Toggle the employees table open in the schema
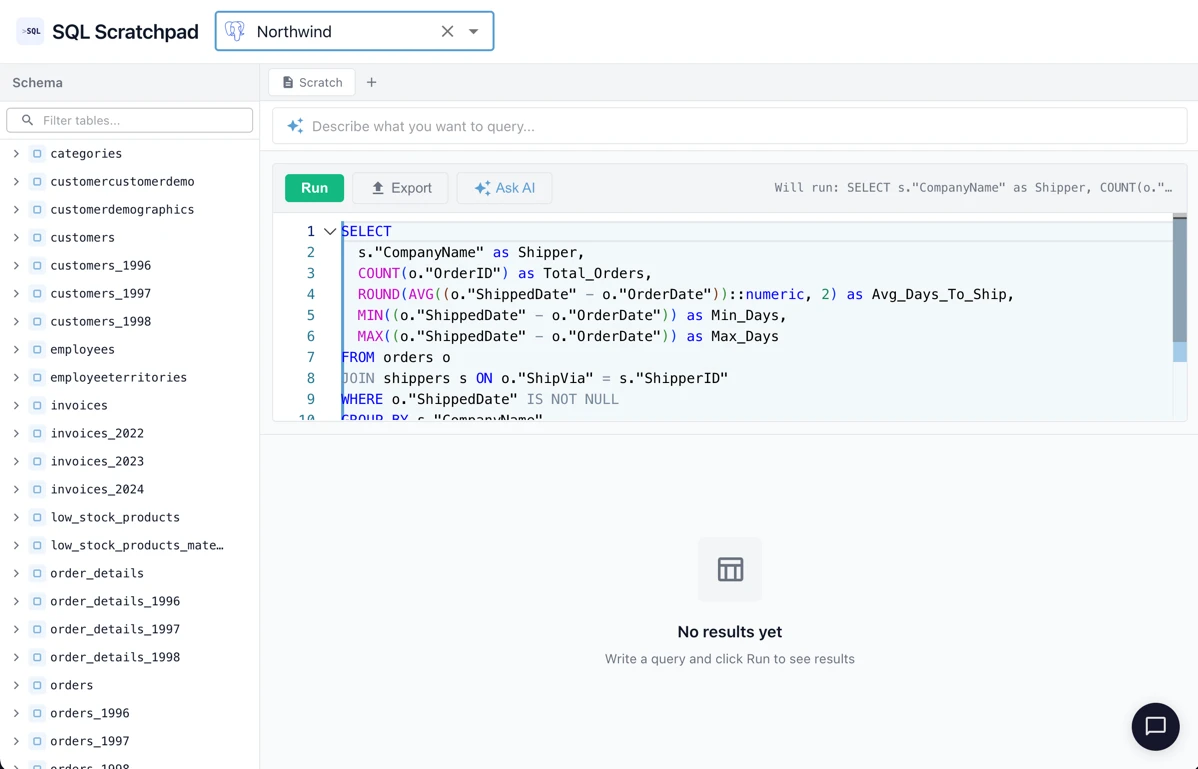The height and width of the screenshot is (769, 1198). pos(17,349)
